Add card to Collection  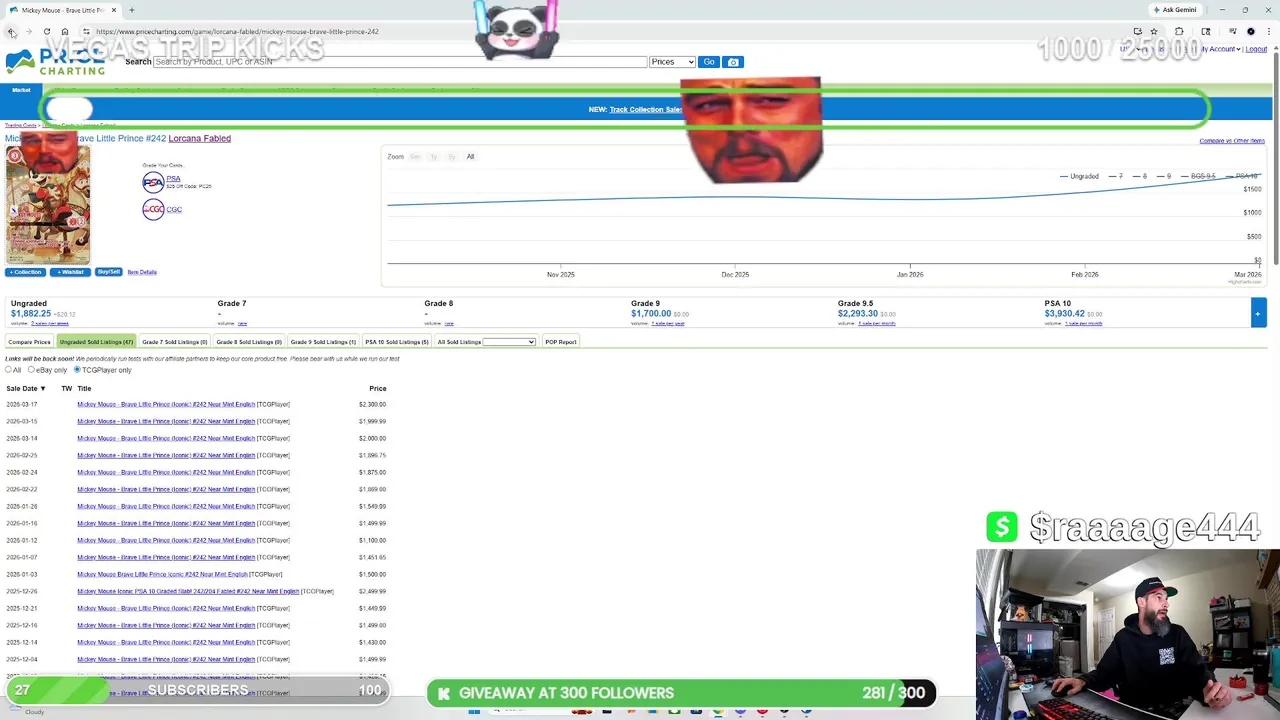click(25, 272)
